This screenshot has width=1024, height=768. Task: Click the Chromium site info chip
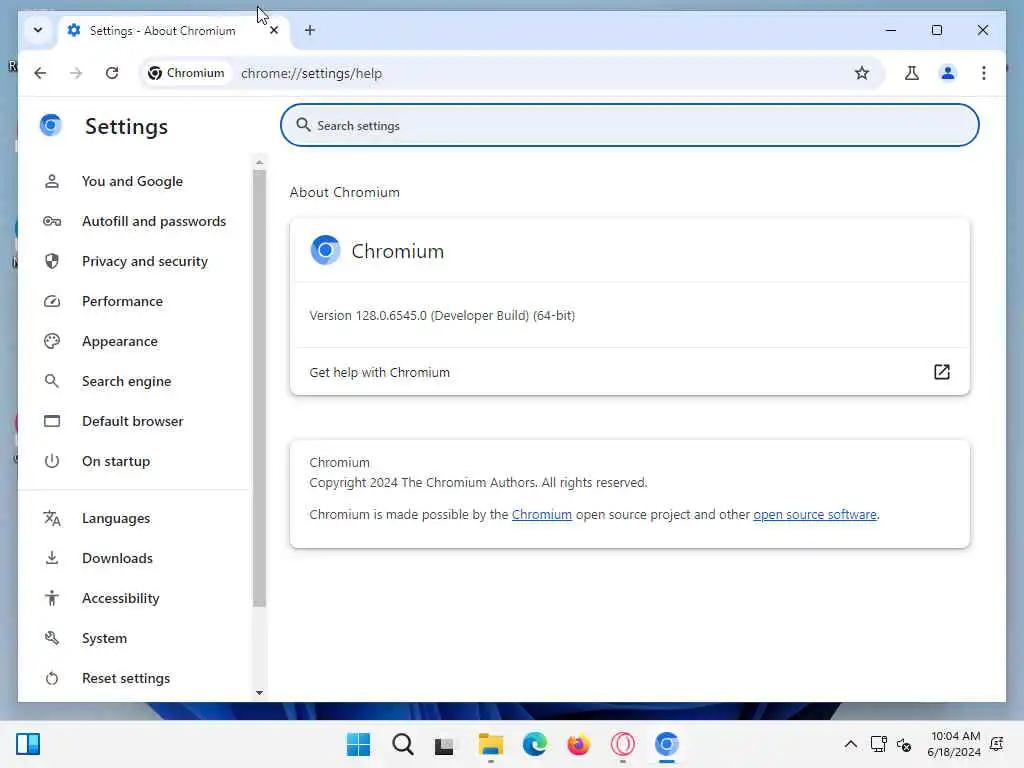point(187,73)
